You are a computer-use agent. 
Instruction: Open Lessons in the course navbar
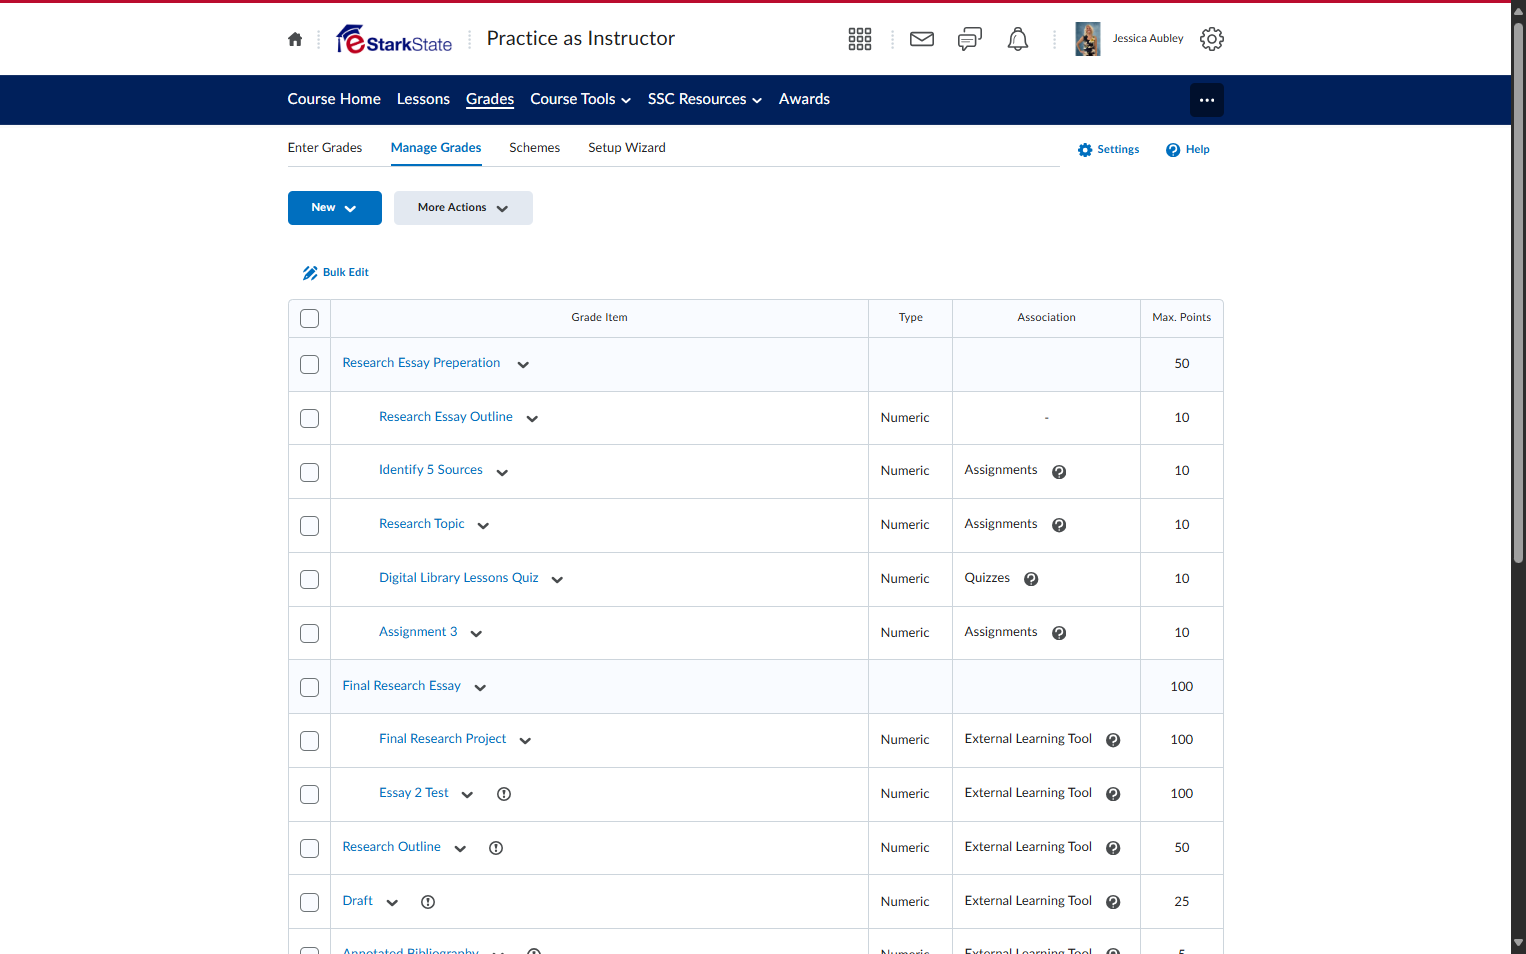pyautogui.click(x=423, y=99)
